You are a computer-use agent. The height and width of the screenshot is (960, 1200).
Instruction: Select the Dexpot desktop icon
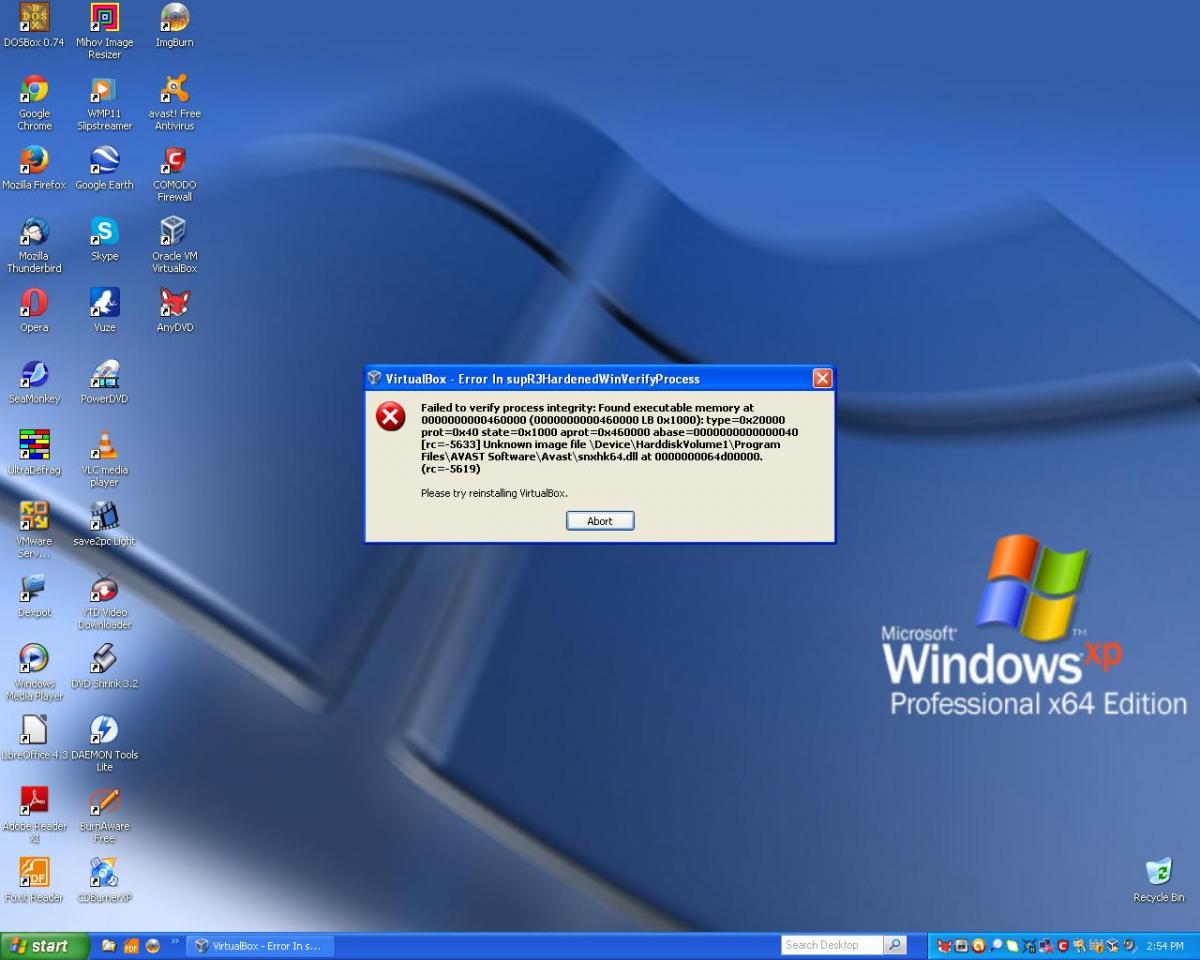click(34, 595)
